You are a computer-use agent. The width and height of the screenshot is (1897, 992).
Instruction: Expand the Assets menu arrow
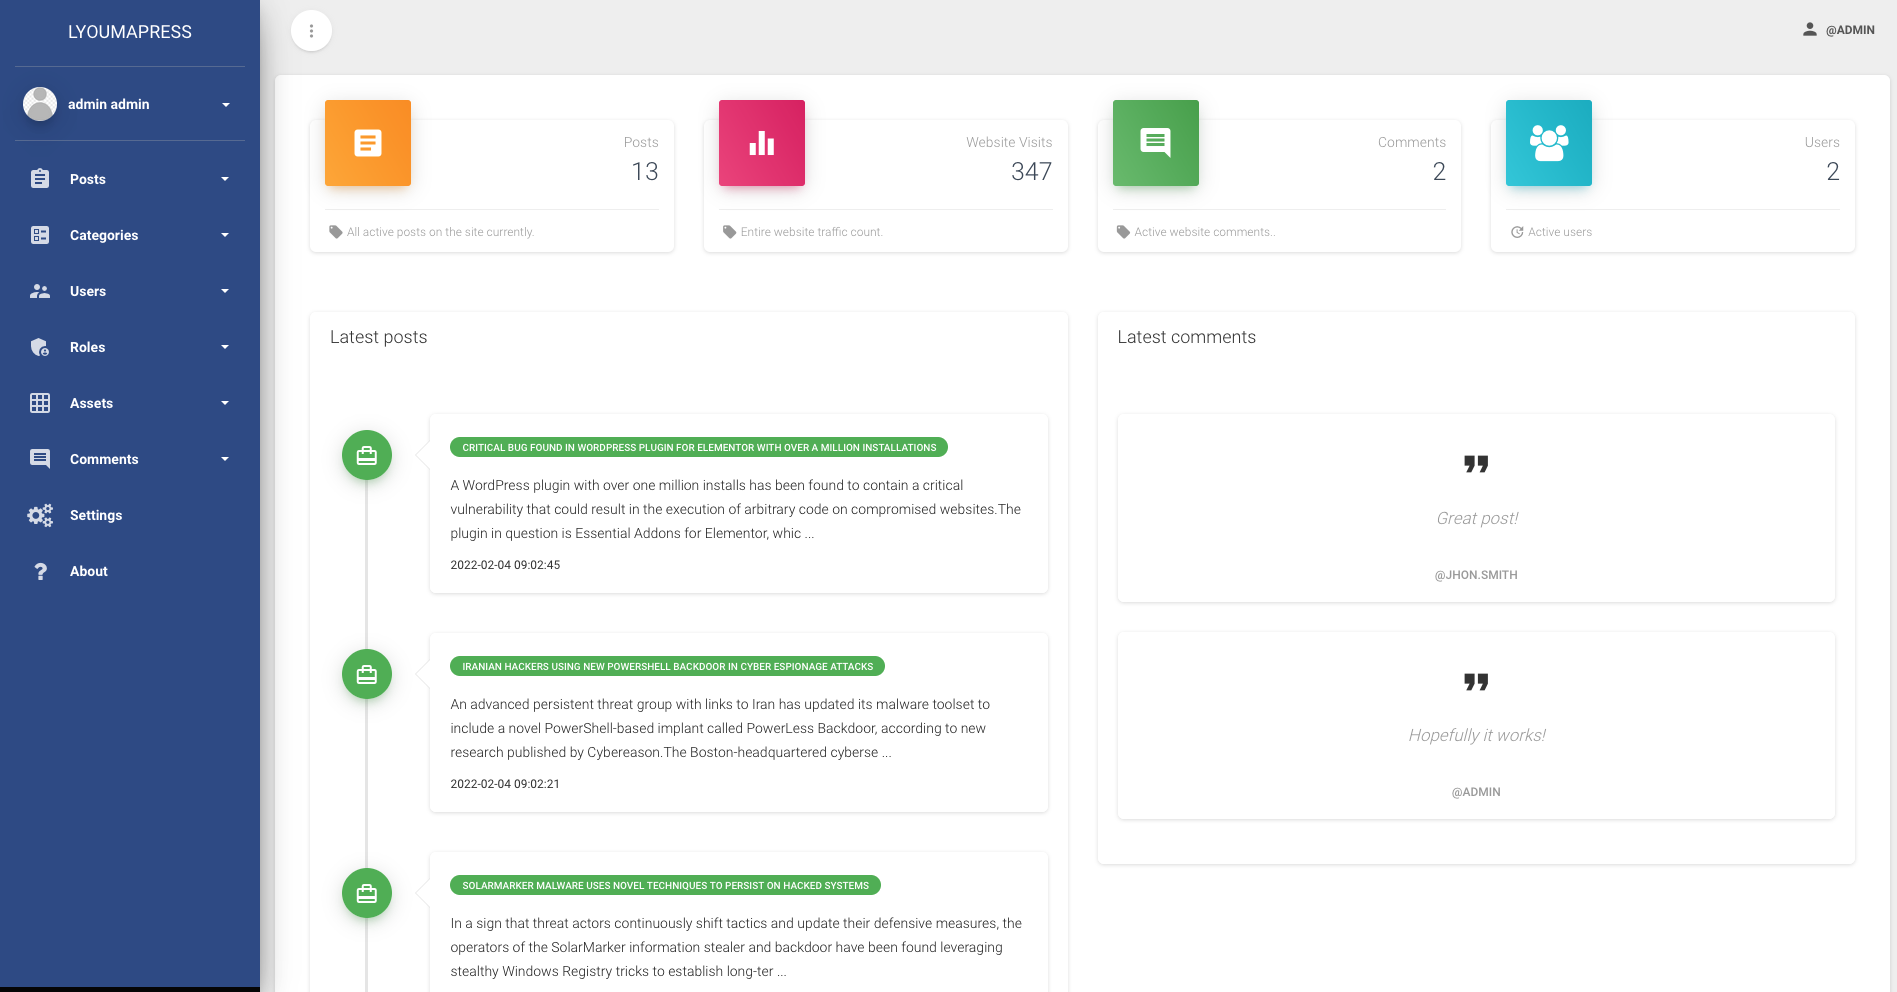pos(225,403)
